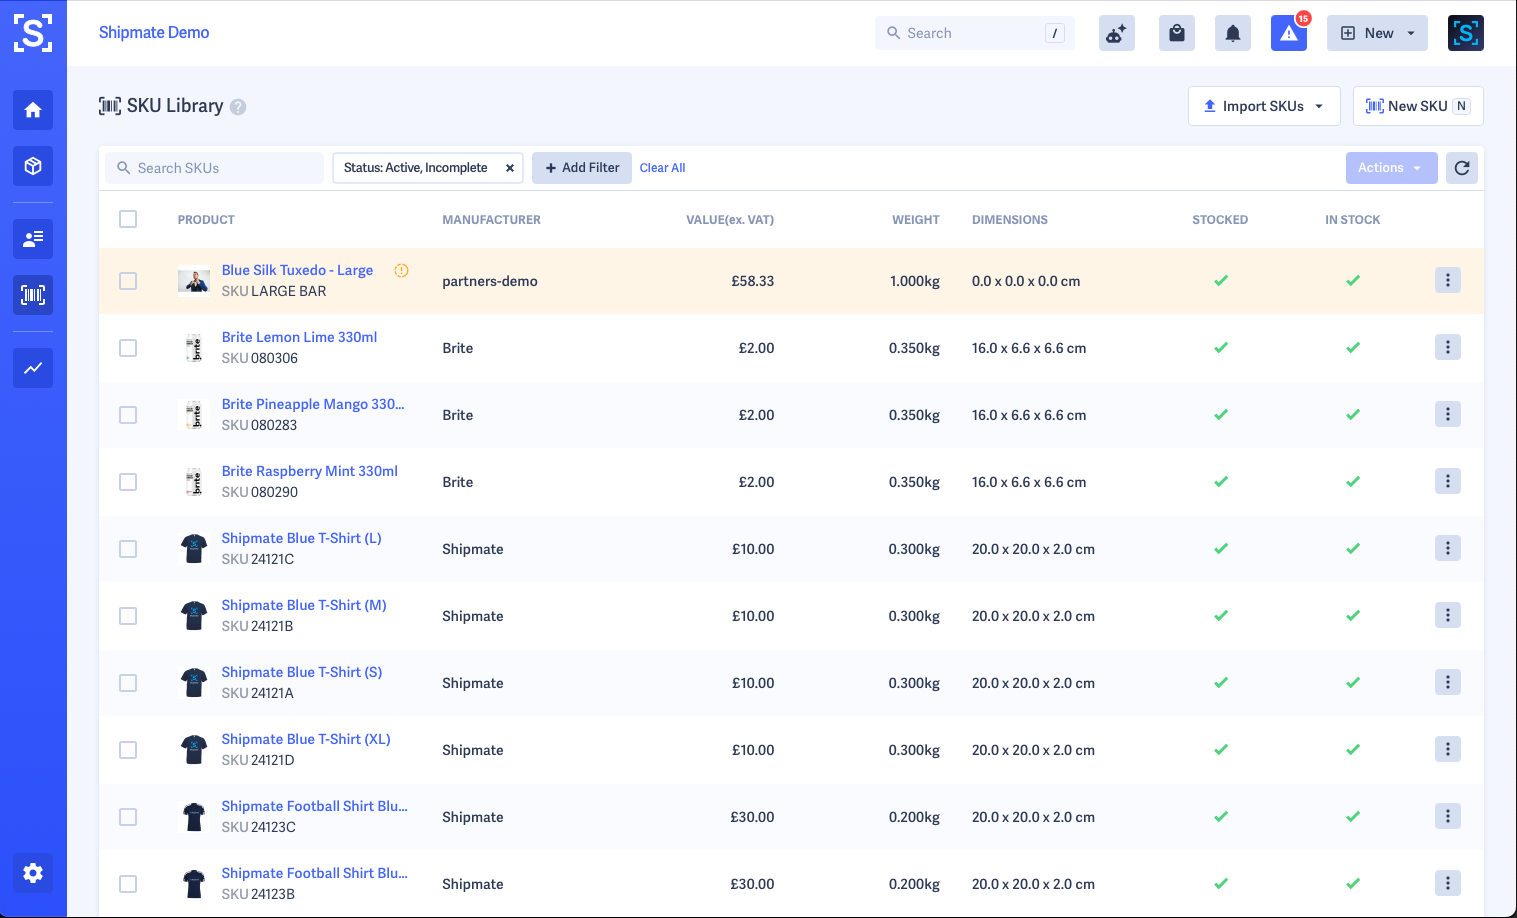Open row menu for Brite Lemon Lime 330ml
The image size is (1517, 918).
[x=1448, y=347]
